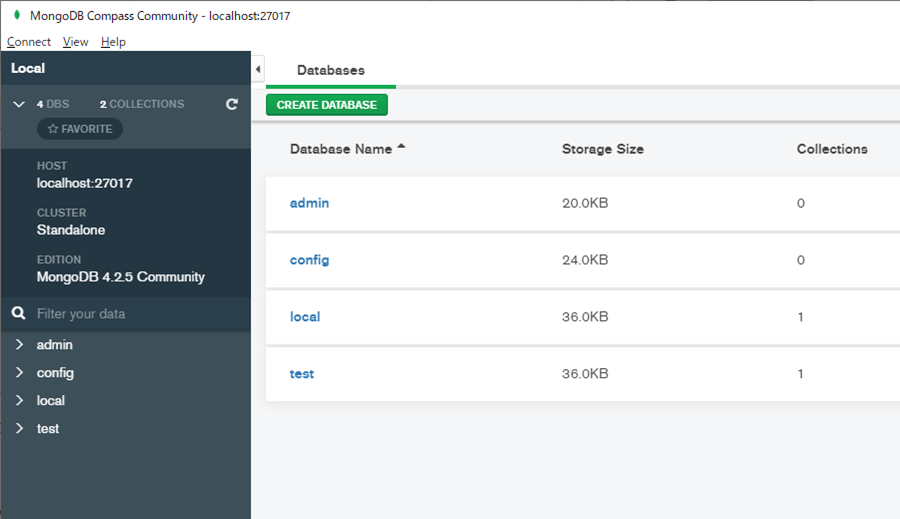The image size is (900, 519).
Task: Open the test database link in table
Action: tap(302, 374)
